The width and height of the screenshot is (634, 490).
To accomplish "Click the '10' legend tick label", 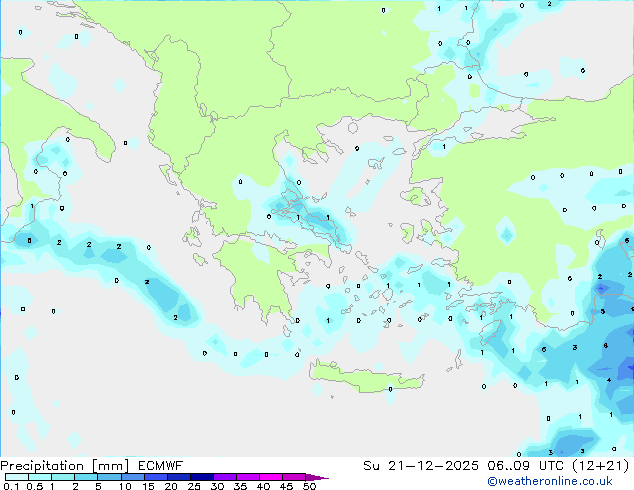I will tap(125, 486).
